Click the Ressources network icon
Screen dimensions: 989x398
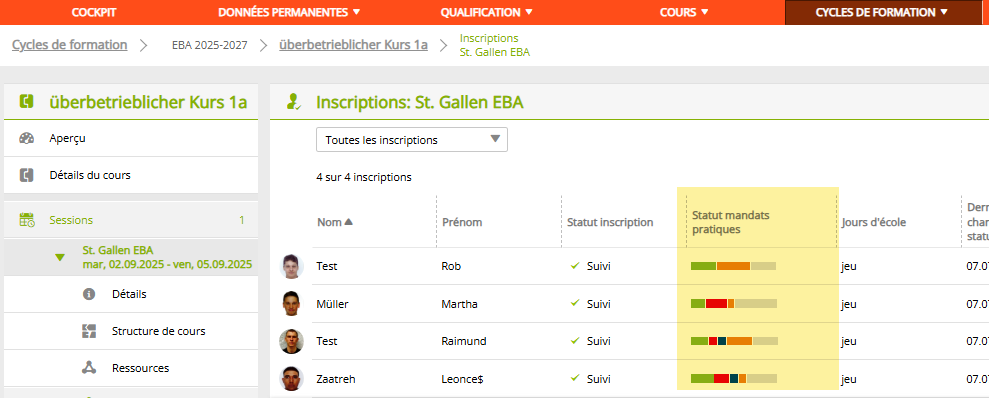tap(89, 368)
